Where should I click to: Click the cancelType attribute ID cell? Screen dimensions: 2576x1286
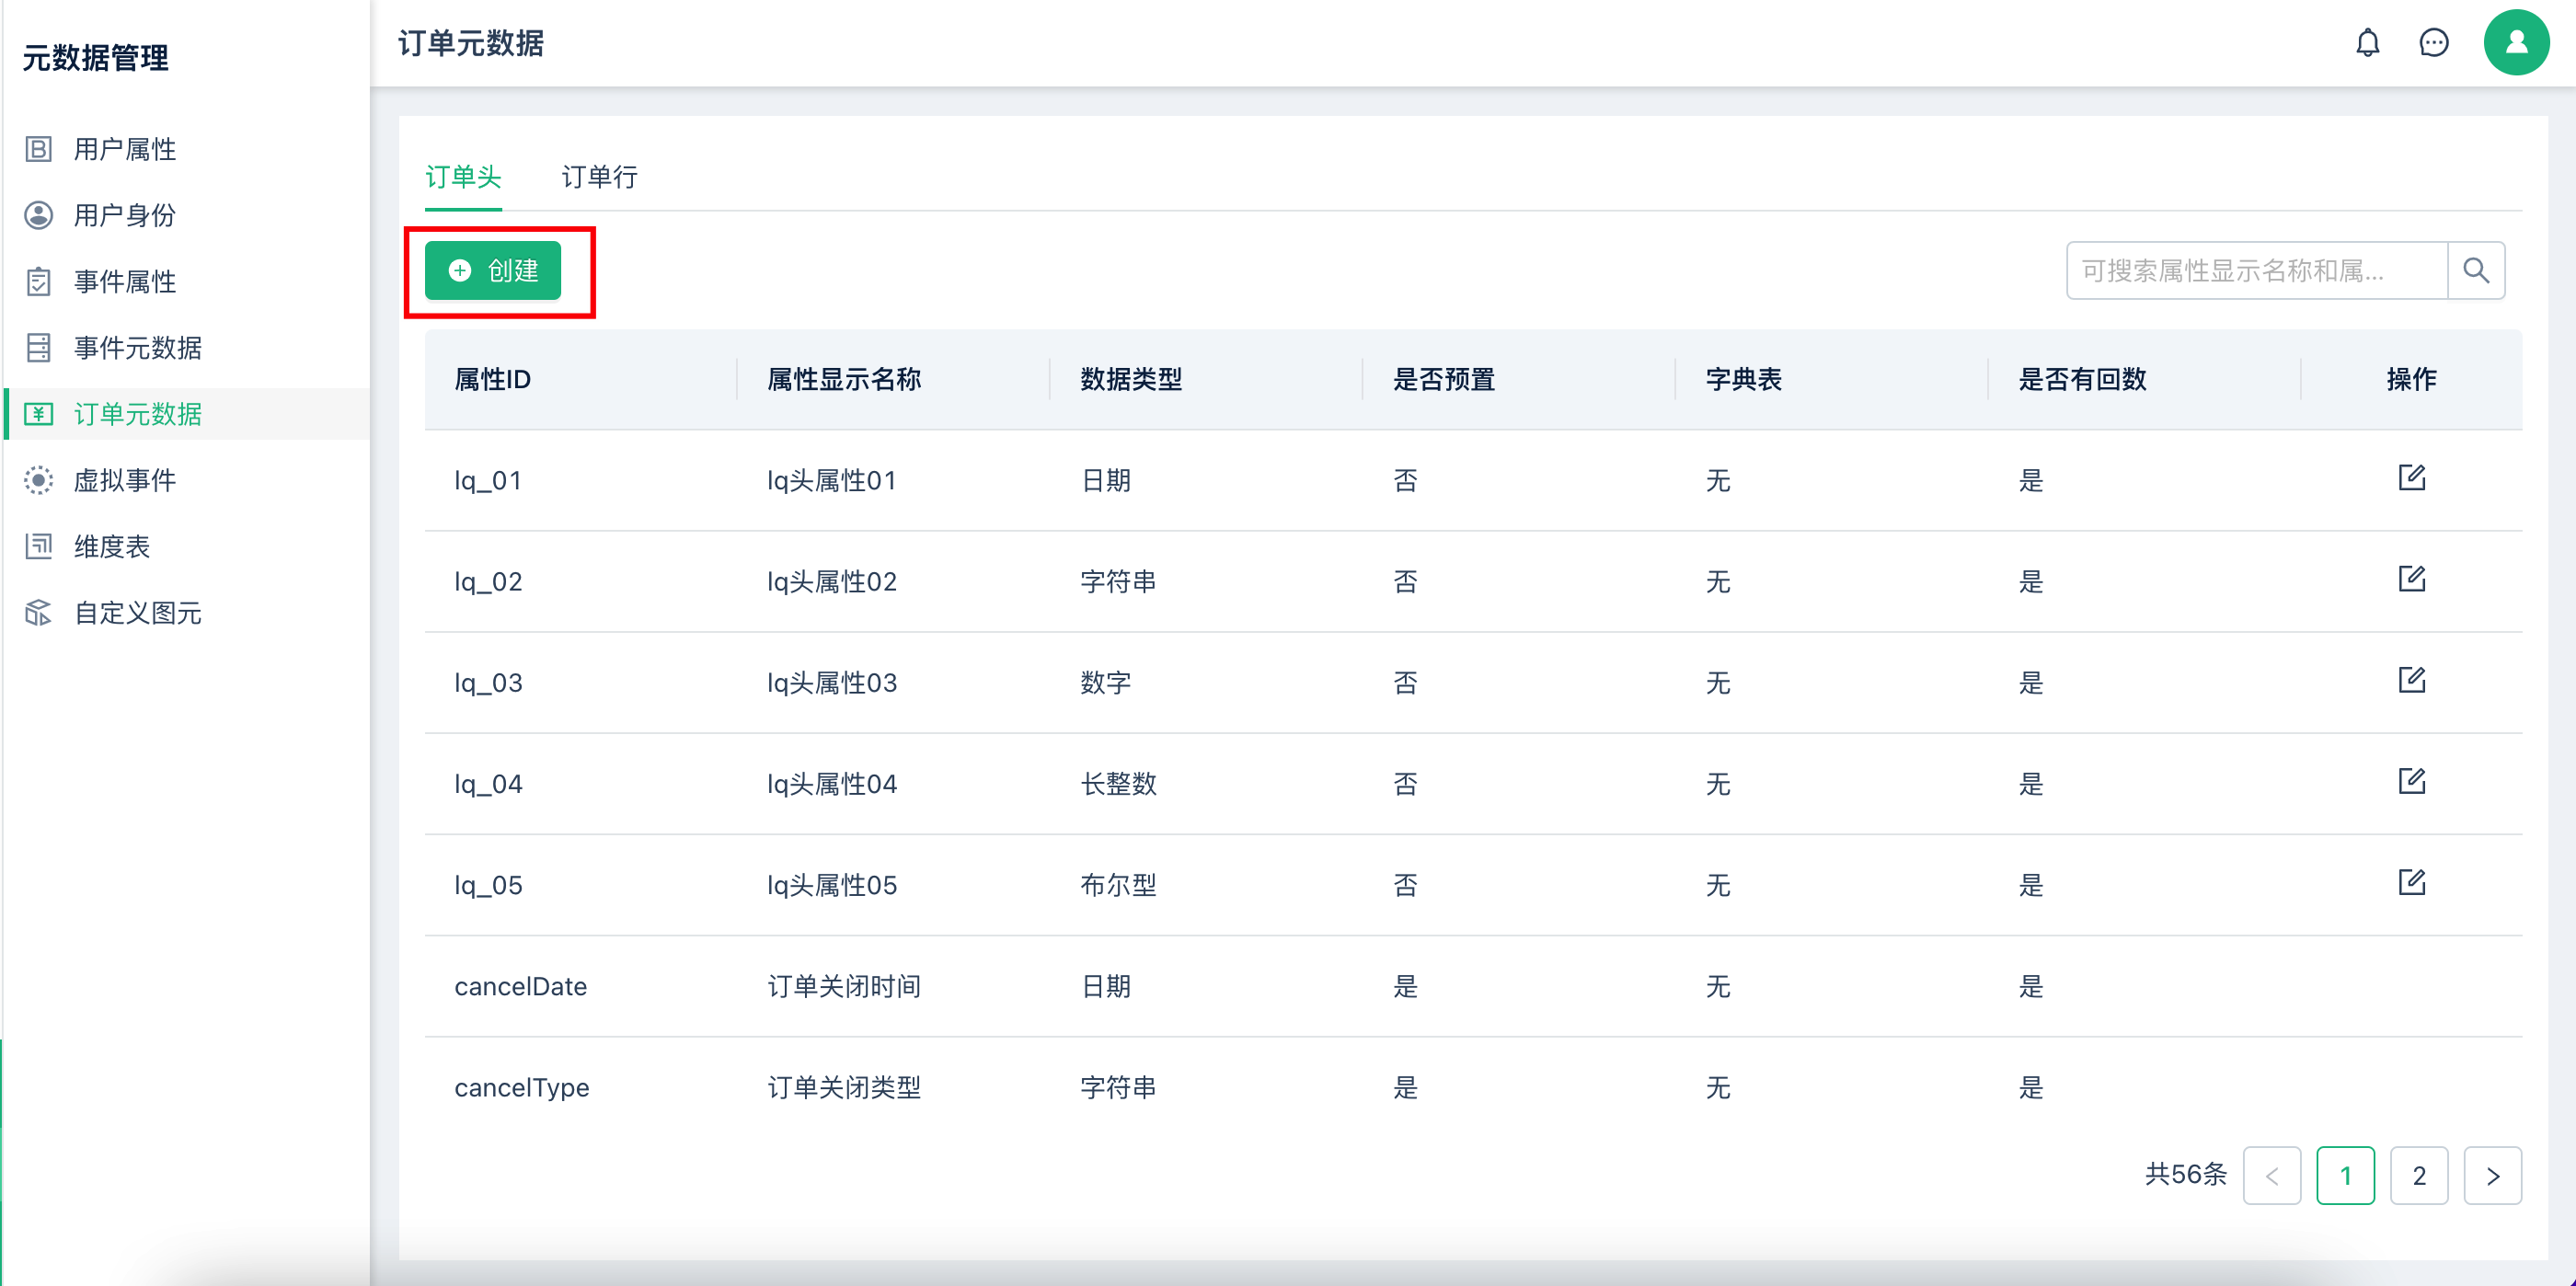point(521,1087)
